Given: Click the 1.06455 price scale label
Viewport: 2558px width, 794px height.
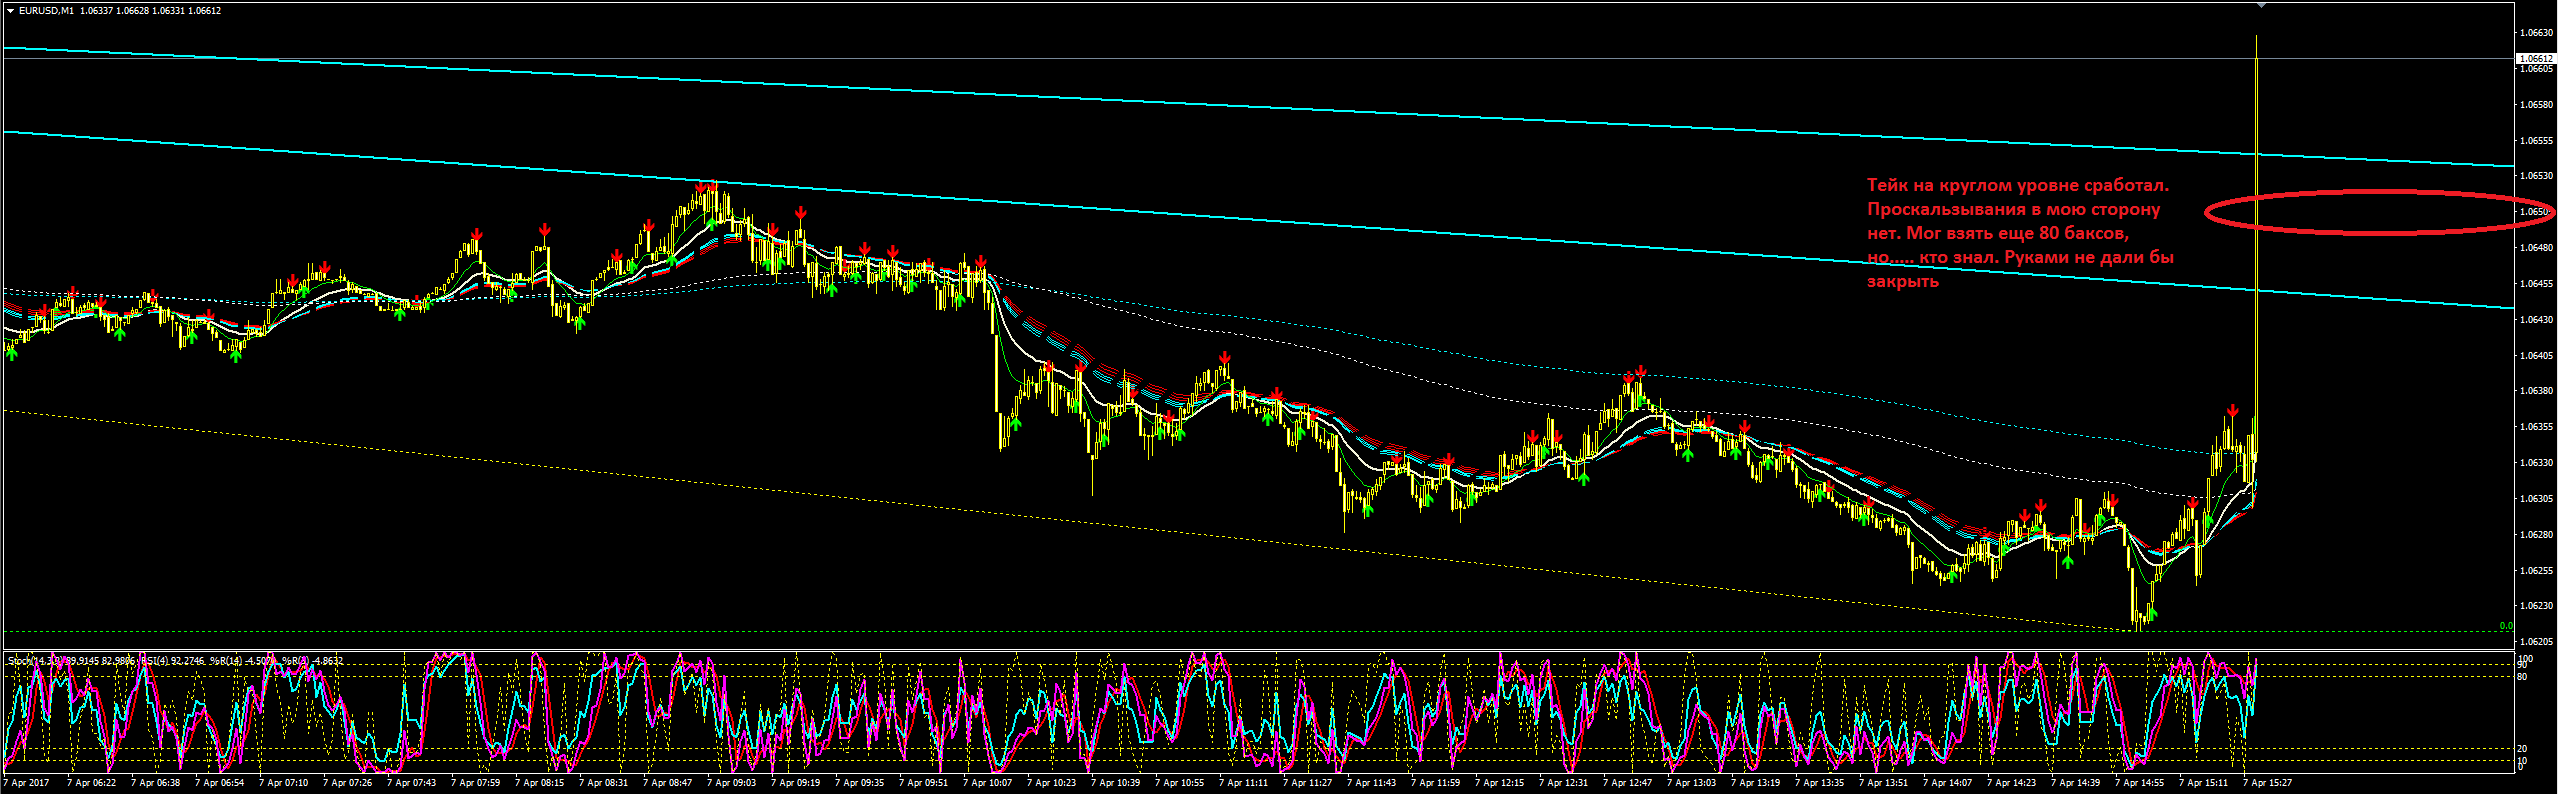Looking at the screenshot, I should [2536, 284].
